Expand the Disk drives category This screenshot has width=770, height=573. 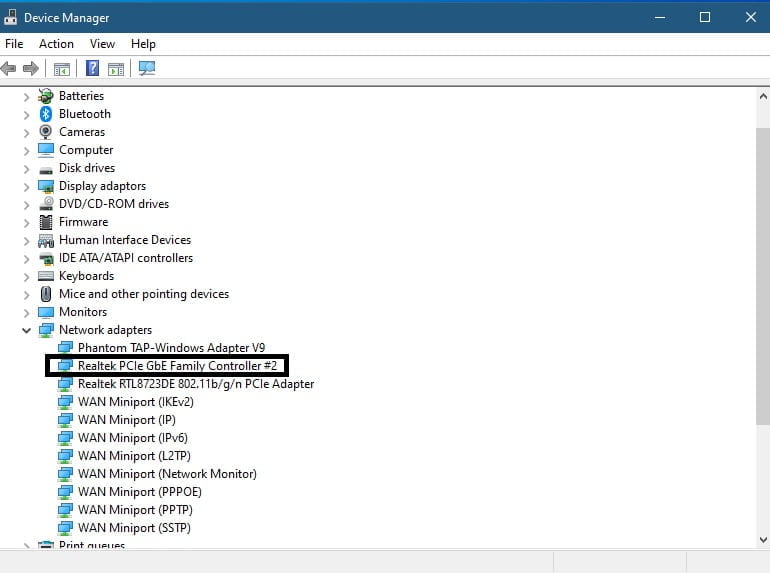[27, 168]
